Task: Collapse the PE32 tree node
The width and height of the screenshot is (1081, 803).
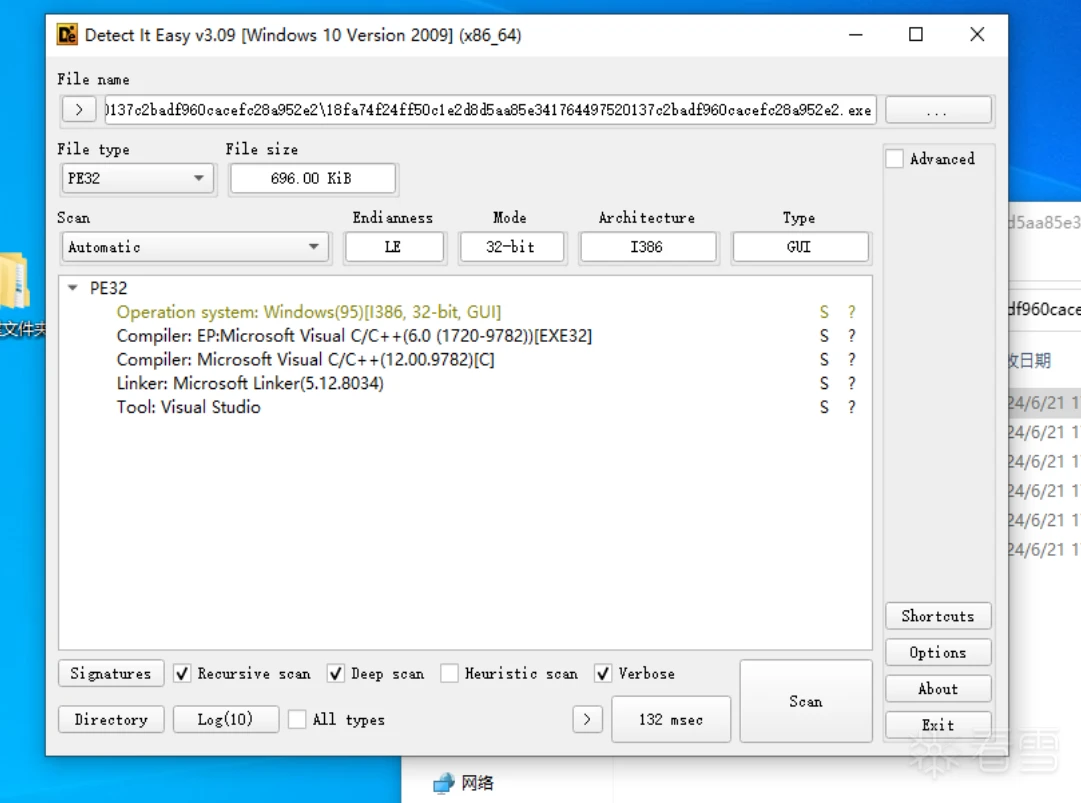Action: pos(73,288)
